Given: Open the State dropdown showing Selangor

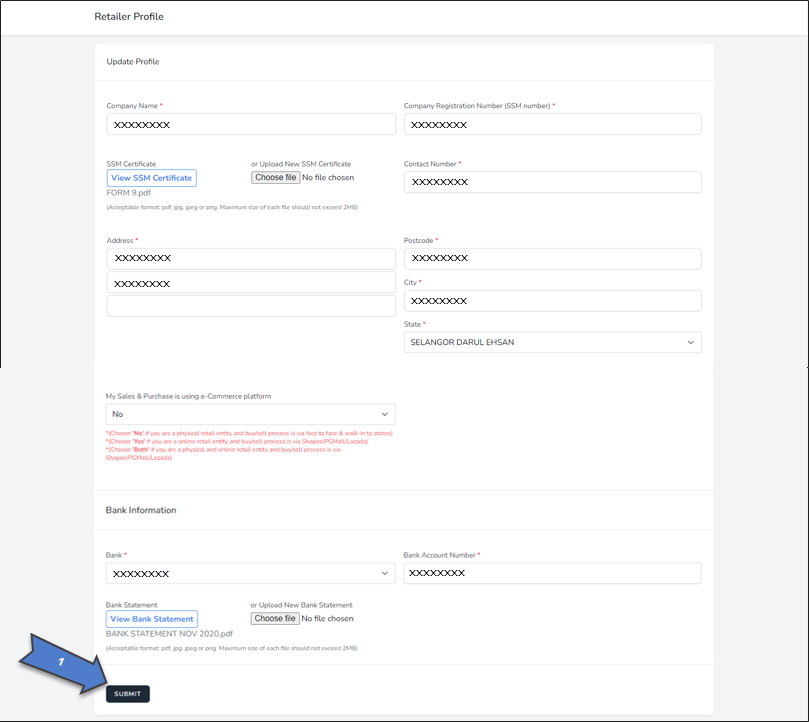Looking at the screenshot, I should pos(552,342).
